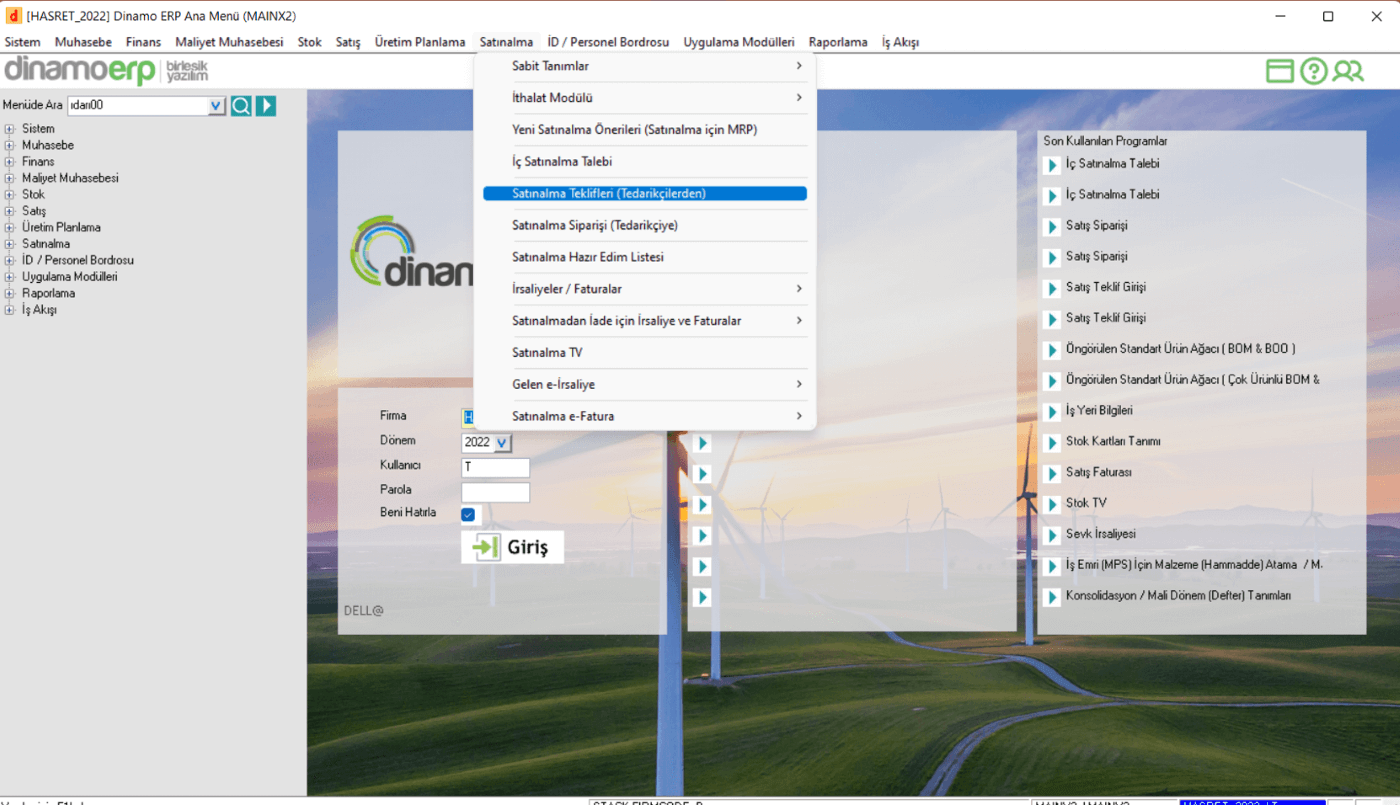The width and height of the screenshot is (1400, 805).
Task: Open the Sabit Tanımlar submenu
Action: pos(645,66)
